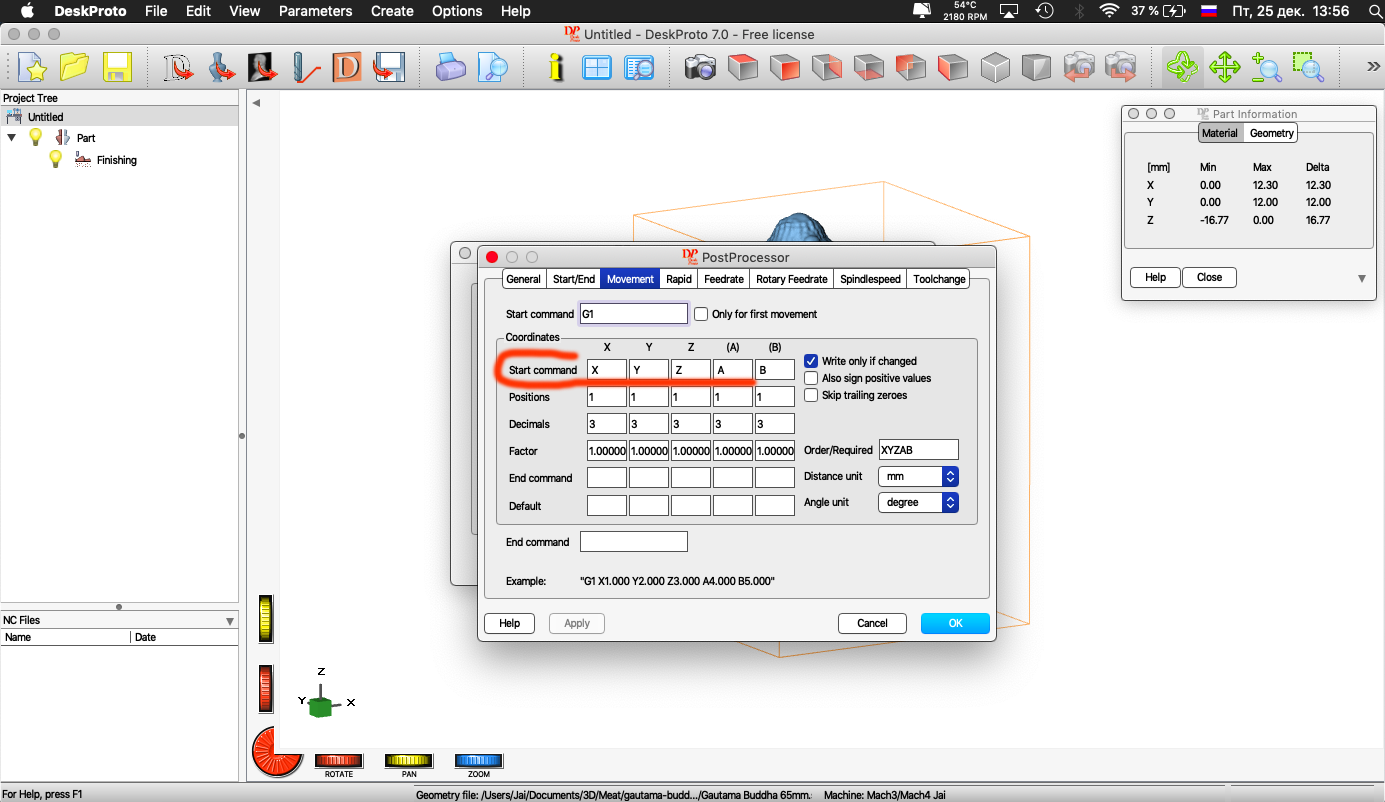The width and height of the screenshot is (1385, 802).
Task: Click the red ROTATE thumbwheel
Action: click(x=339, y=761)
